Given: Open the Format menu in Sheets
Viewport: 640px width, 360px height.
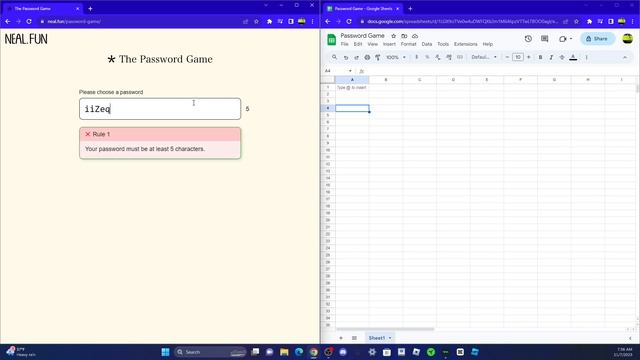Looking at the screenshot, I should pyautogui.click(x=408, y=44).
